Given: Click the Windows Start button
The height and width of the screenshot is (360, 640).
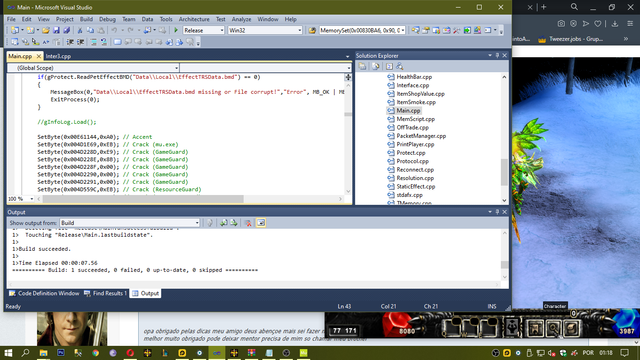Looking at the screenshot, I should coord(8,353).
